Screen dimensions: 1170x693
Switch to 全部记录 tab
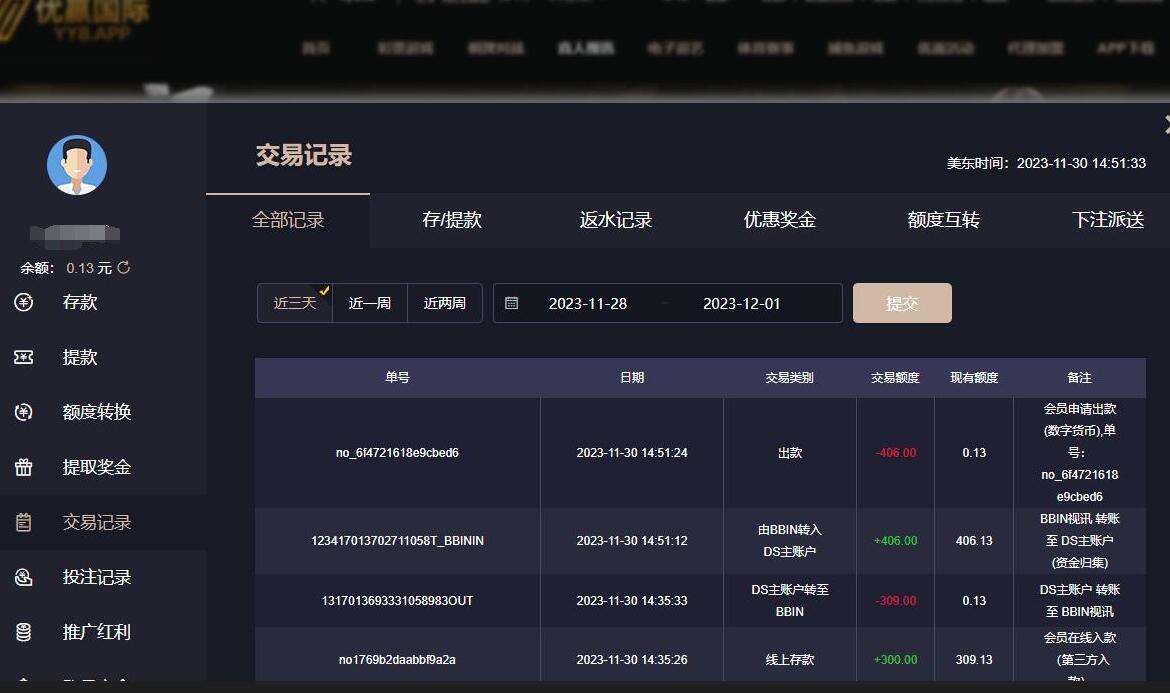(x=288, y=220)
